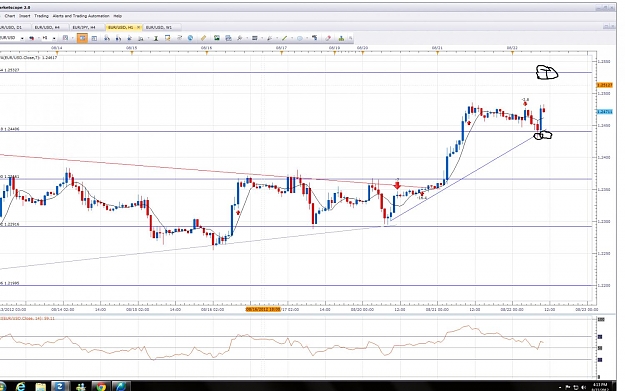625x391 pixels.
Task: Select the horizontal line labeled 1.22916
Action: point(296,227)
